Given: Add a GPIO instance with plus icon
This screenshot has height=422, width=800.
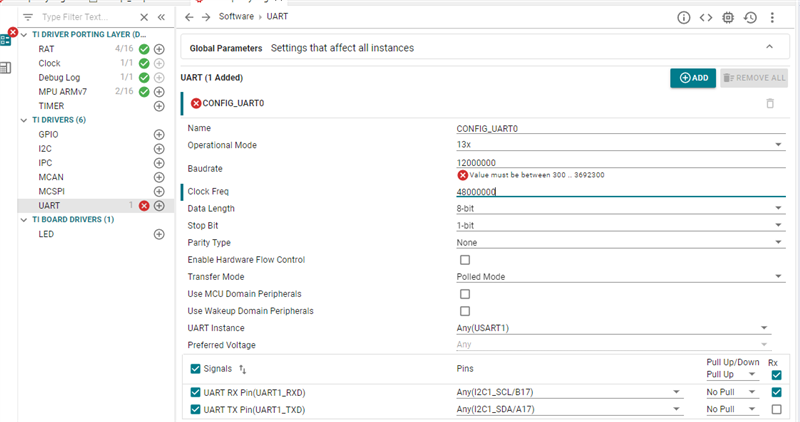Looking at the screenshot, I should pos(159,134).
